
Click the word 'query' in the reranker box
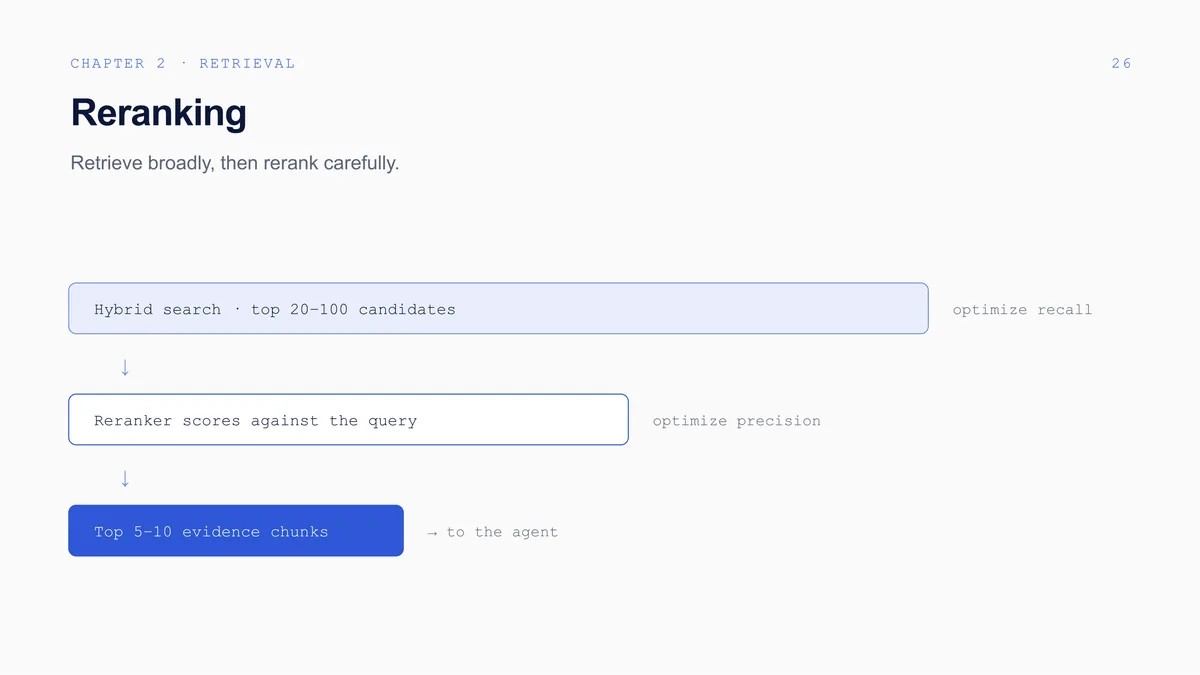392,422
